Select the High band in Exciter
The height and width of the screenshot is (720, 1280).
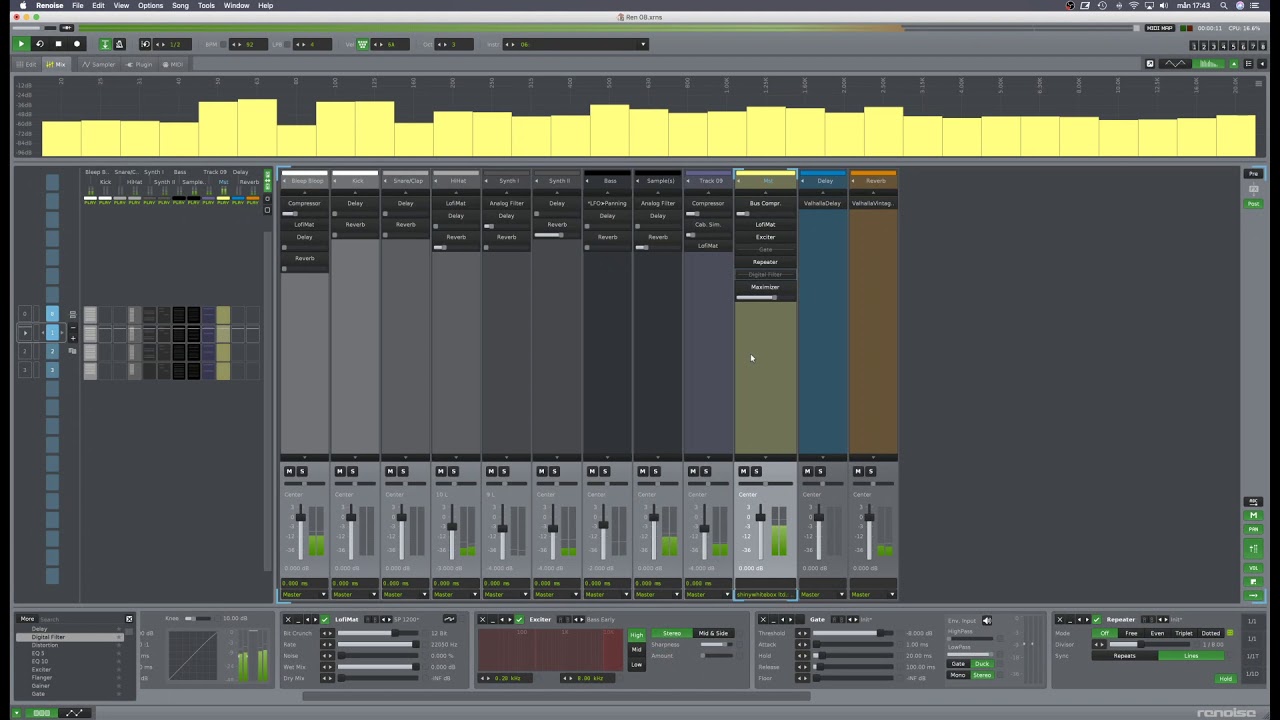[637, 635]
